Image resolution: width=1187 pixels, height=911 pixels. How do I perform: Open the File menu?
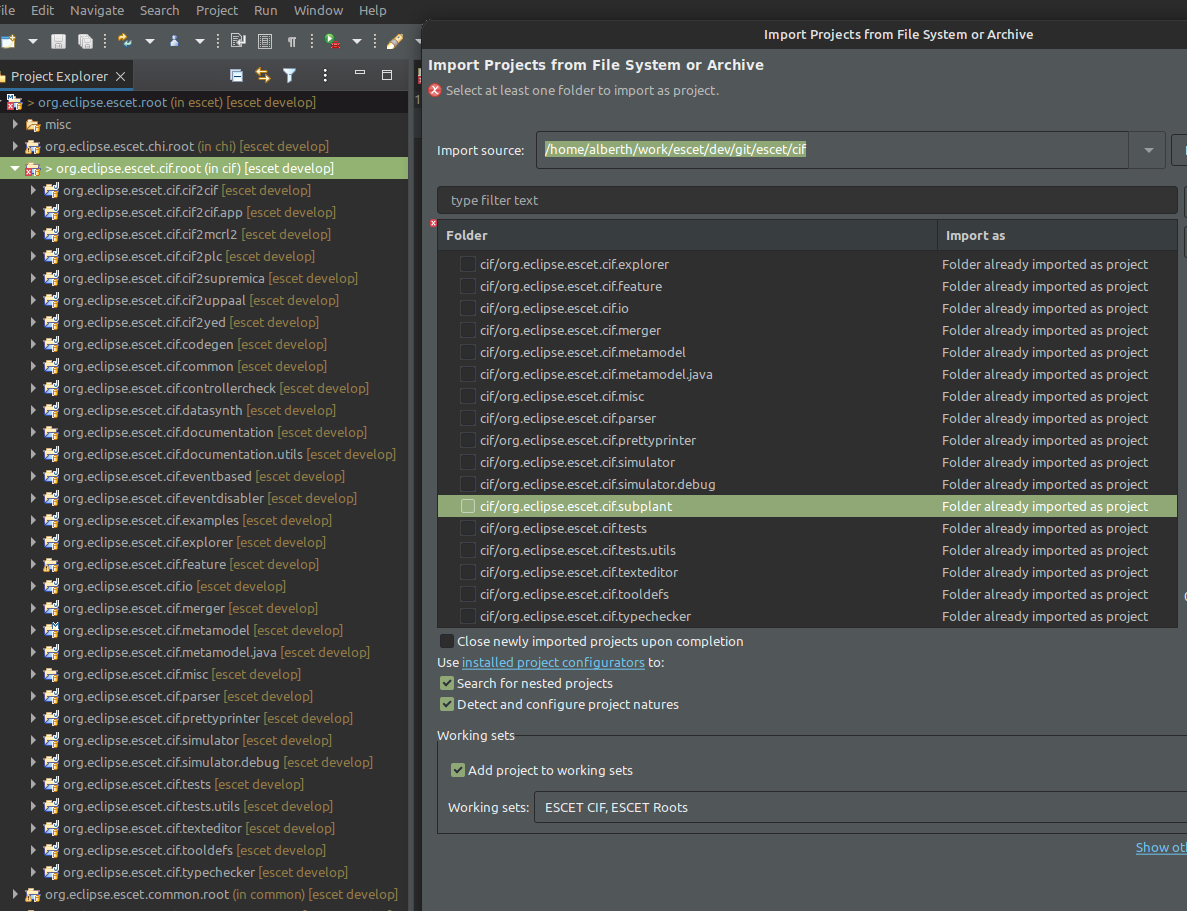click(7, 11)
